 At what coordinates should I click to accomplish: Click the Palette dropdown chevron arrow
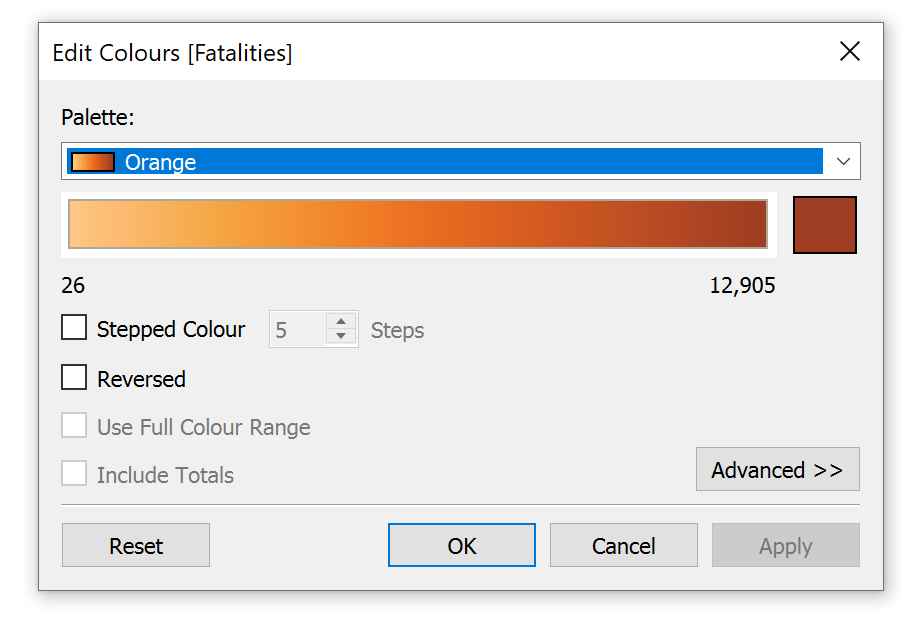pos(843,162)
